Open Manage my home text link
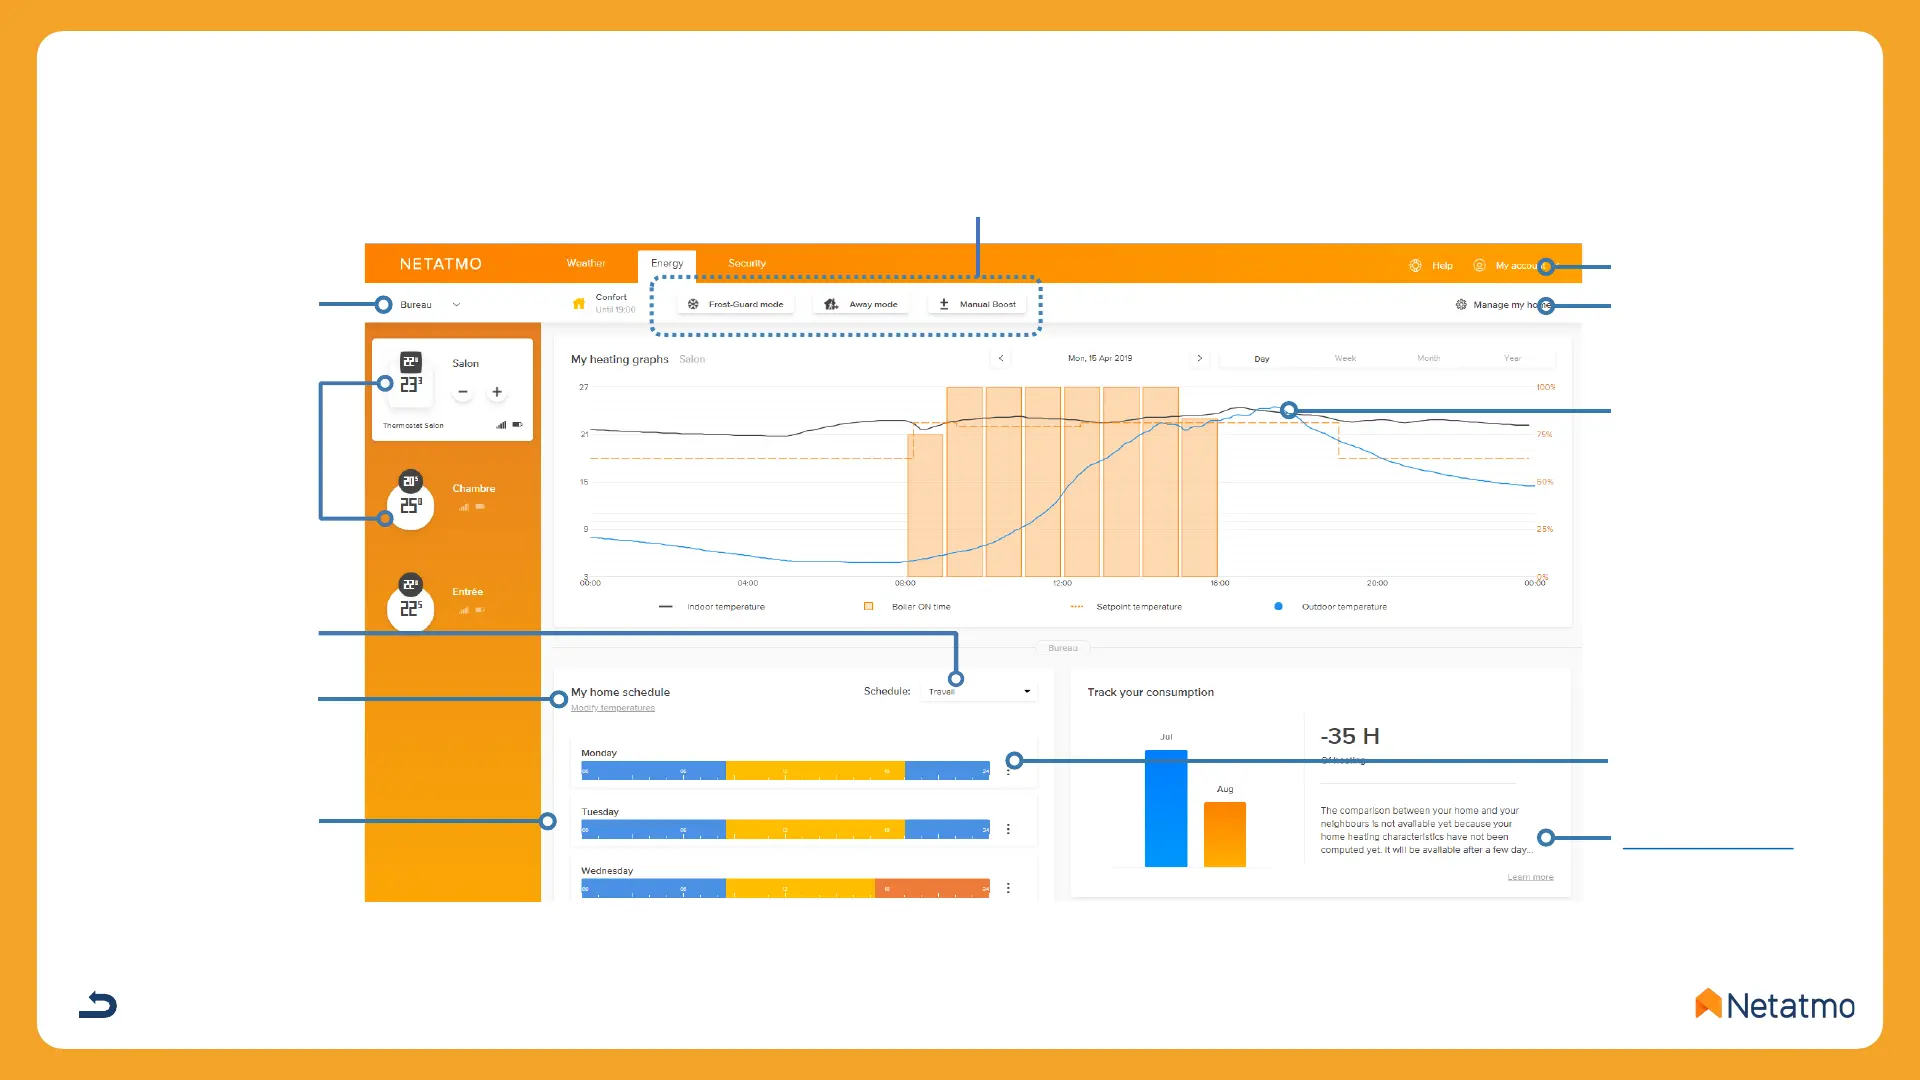This screenshot has width=1920, height=1080. click(1511, 305)
